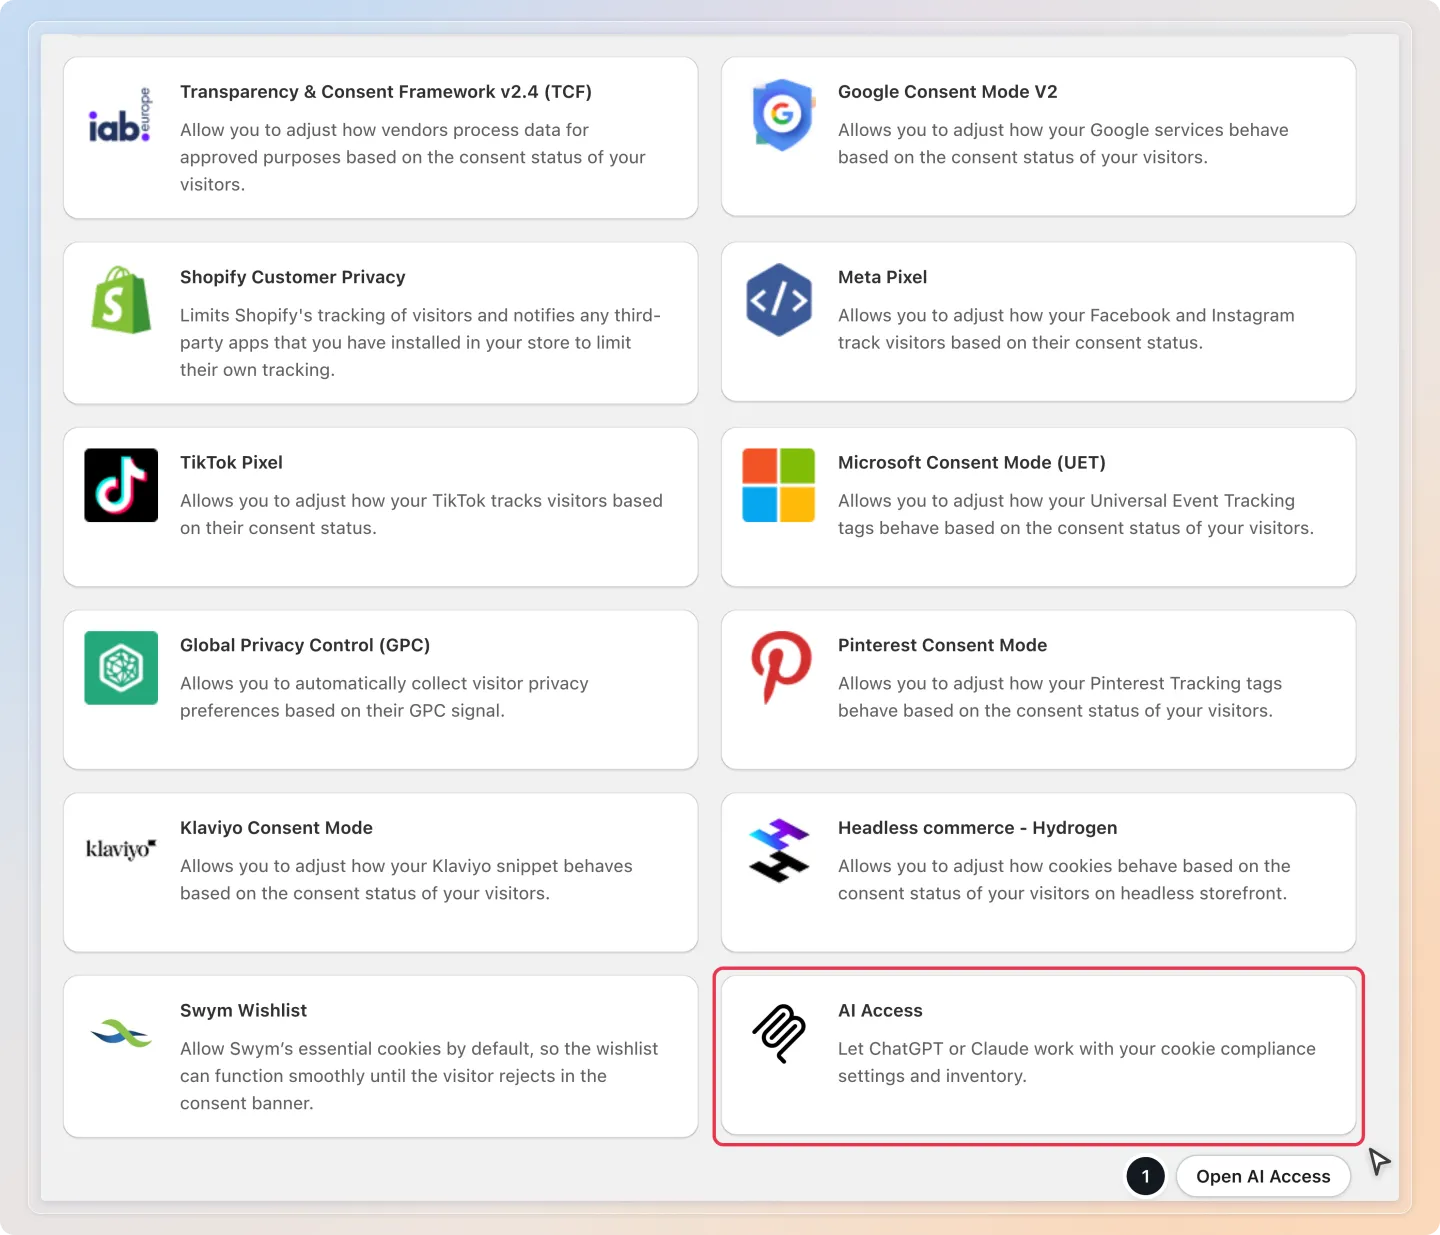Click description about Universal Event Tracking tags
This screenshot has width=1440, height=1235.
click(x=1076, y=514)
